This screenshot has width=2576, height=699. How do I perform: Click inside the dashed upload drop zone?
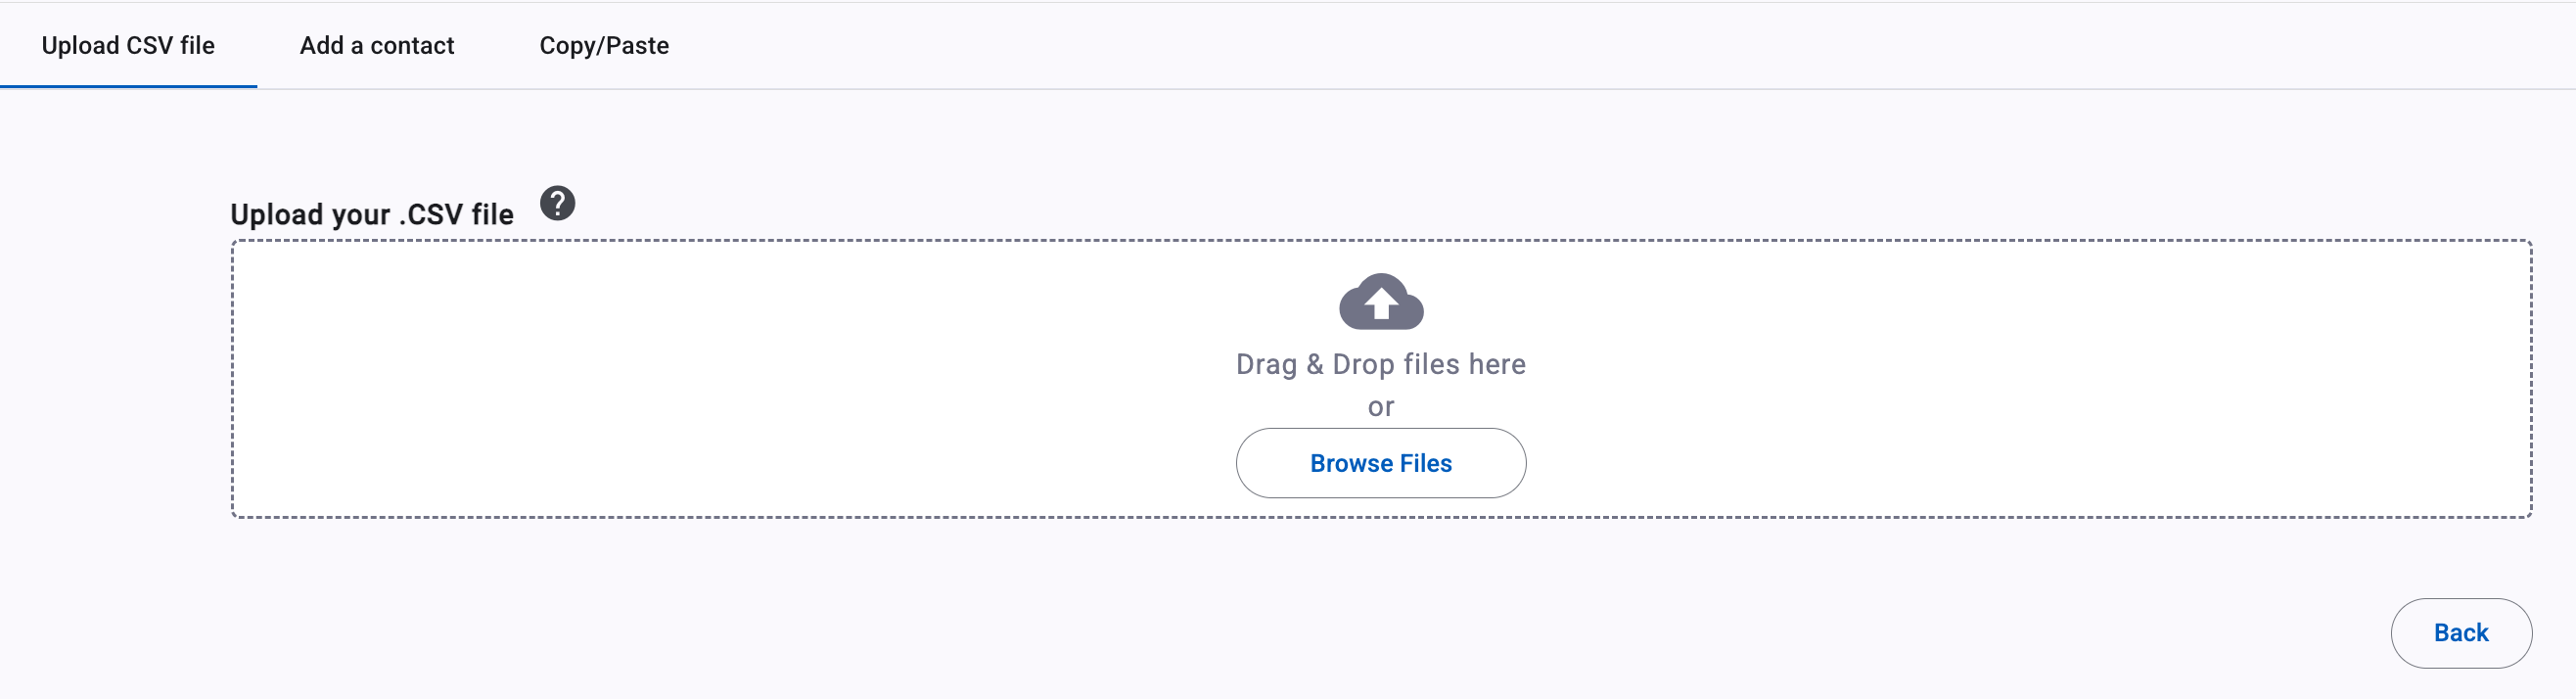(x=1381, y=379)
